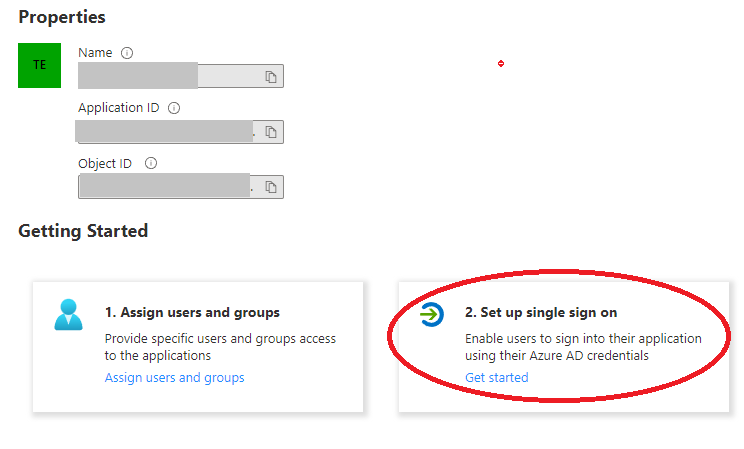The height and width of the screenshot is (449, 744).
Task: Select the green TE application logo tile
Action: click(x=39, y=65)
